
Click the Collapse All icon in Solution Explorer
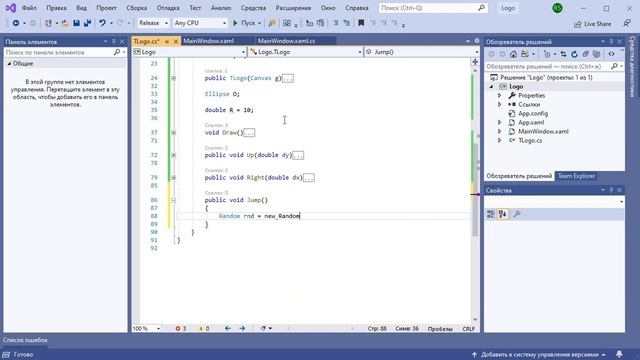pos(585,54)
